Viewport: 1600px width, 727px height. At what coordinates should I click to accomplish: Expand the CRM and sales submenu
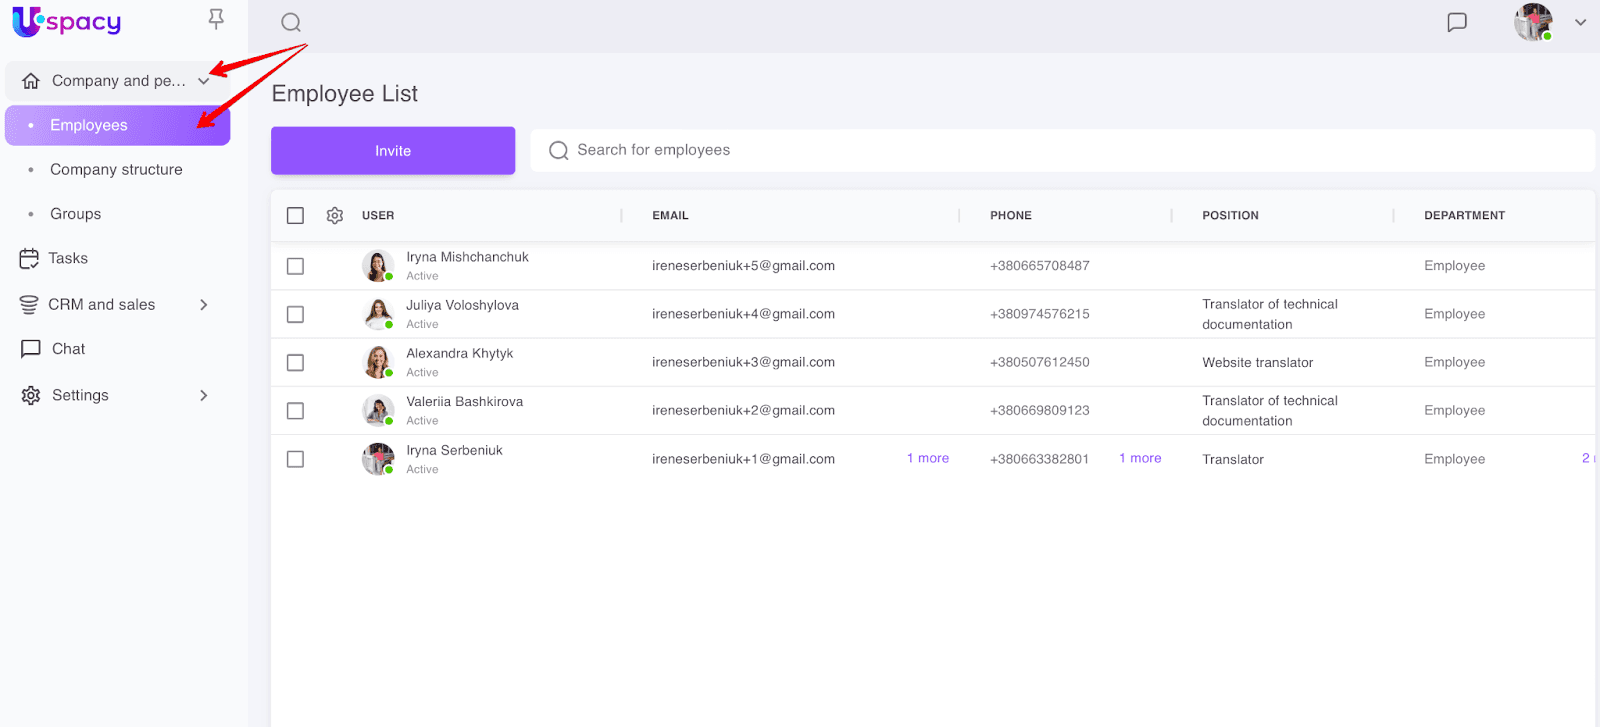(x=204, y=305)
